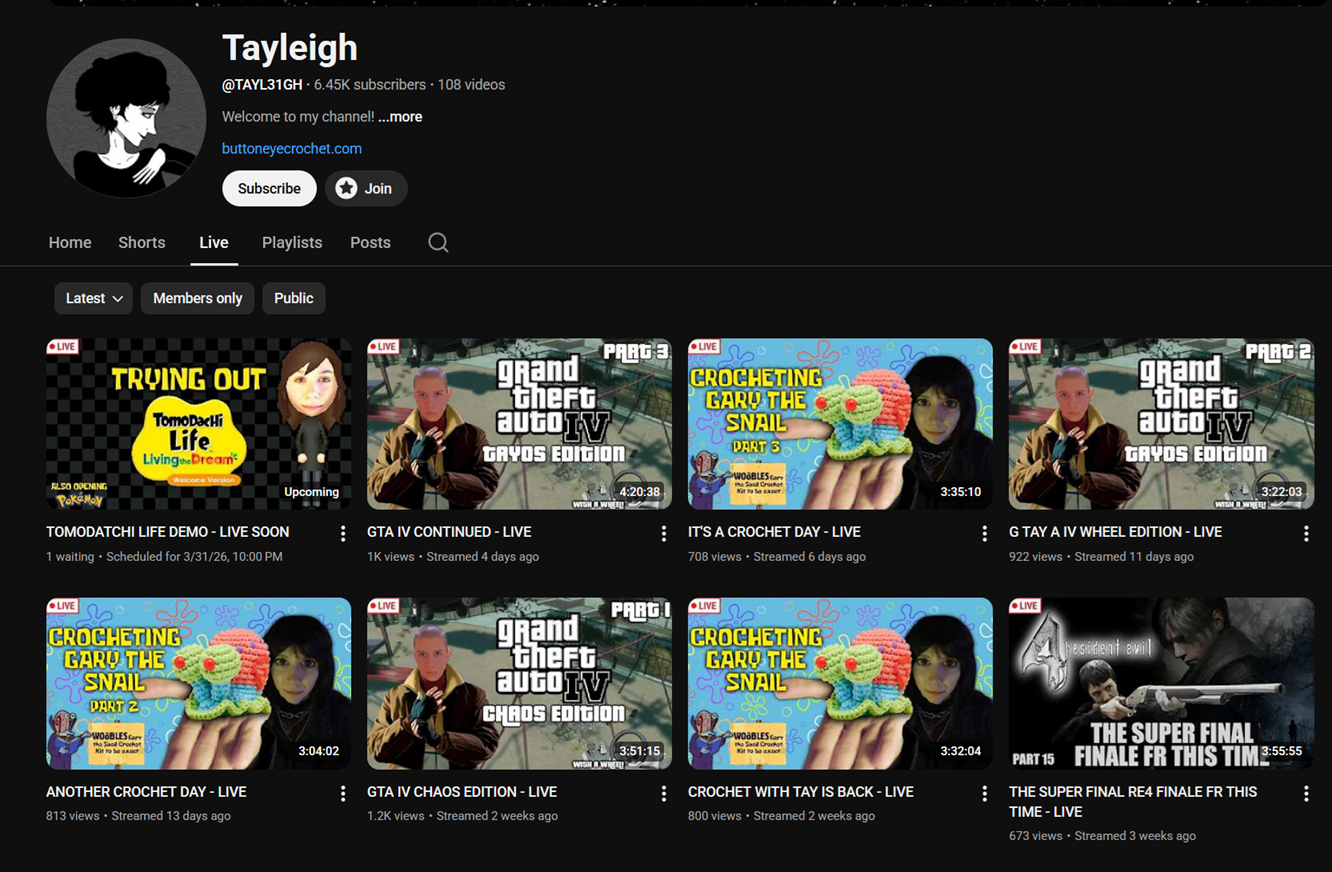Click the GTA IV Part 2 Tayos Edition thumbnail
This screenshot has height=872, width=1332.
(x=1161, y=424)
